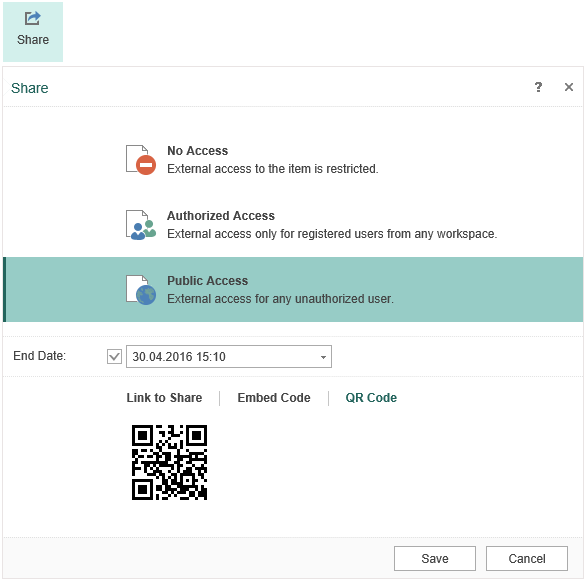Screen dimensions: 586x581
Task: Click the Share toolbar button
Action: [x=33, y=32]
